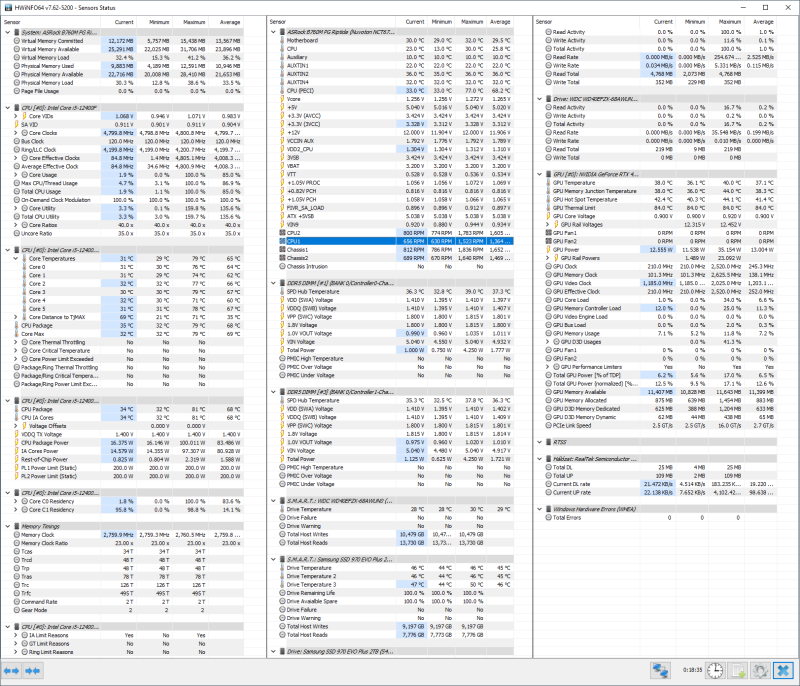
Task: Click the +12V voltage icon
Action: click(282, 133)
